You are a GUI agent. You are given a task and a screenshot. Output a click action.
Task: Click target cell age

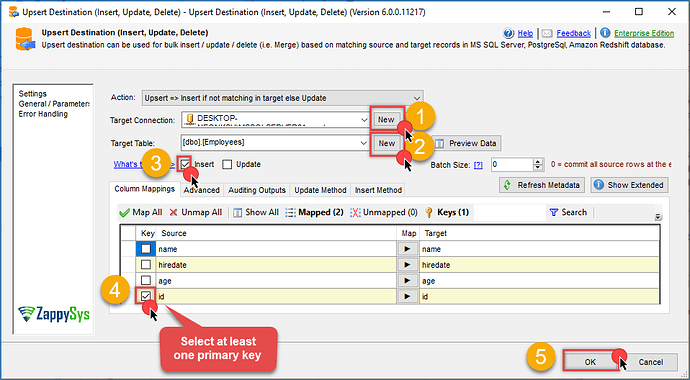tap(540, 281)
